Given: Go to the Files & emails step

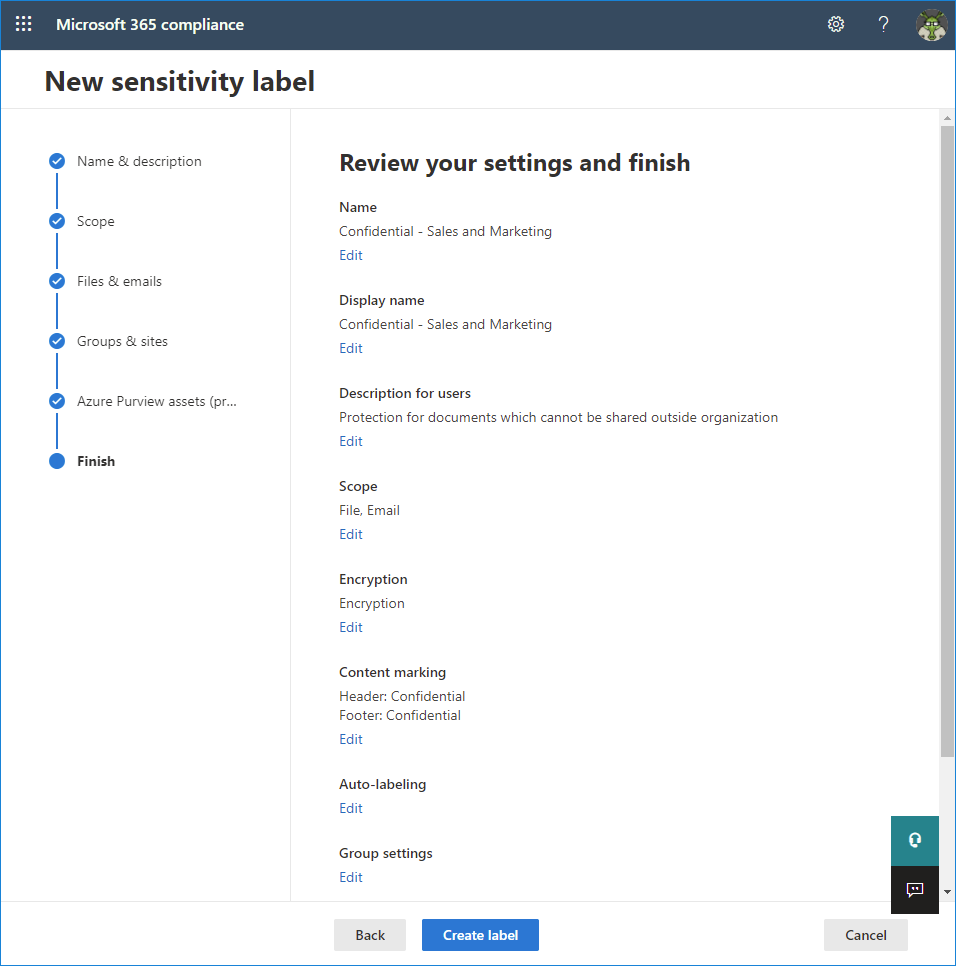Looking at the screenshot, I should (x=120, y=282).
